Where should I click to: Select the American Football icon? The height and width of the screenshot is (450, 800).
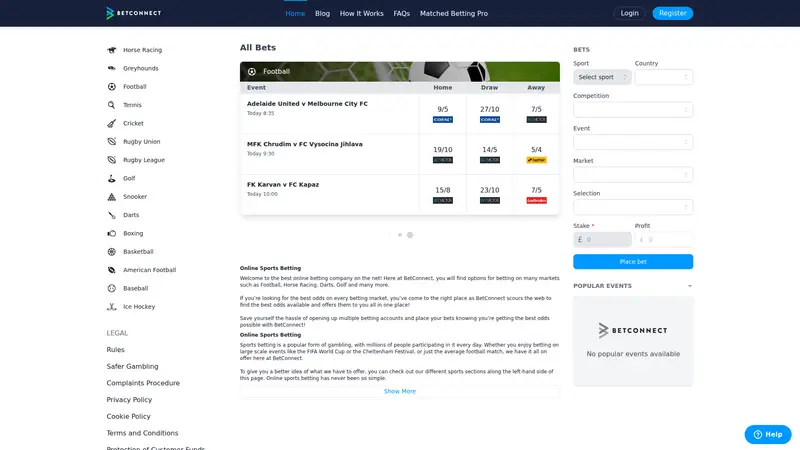pyautogui.click(x=112, y=270)
